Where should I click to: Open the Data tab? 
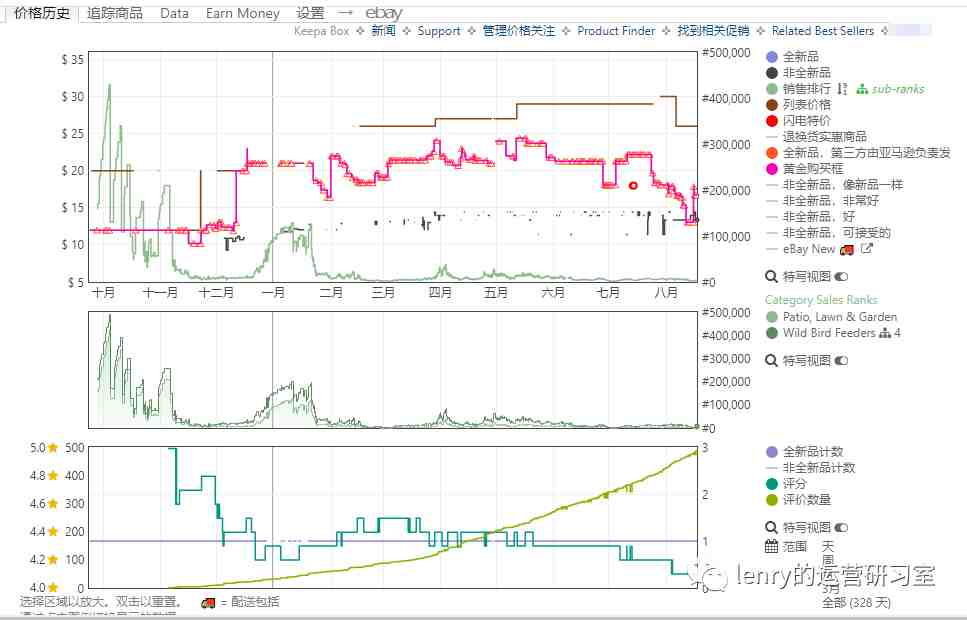point(175,13)
